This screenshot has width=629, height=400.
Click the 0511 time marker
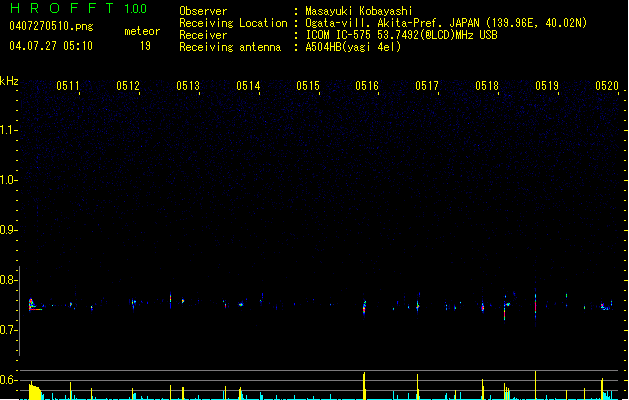pos(68,86)
